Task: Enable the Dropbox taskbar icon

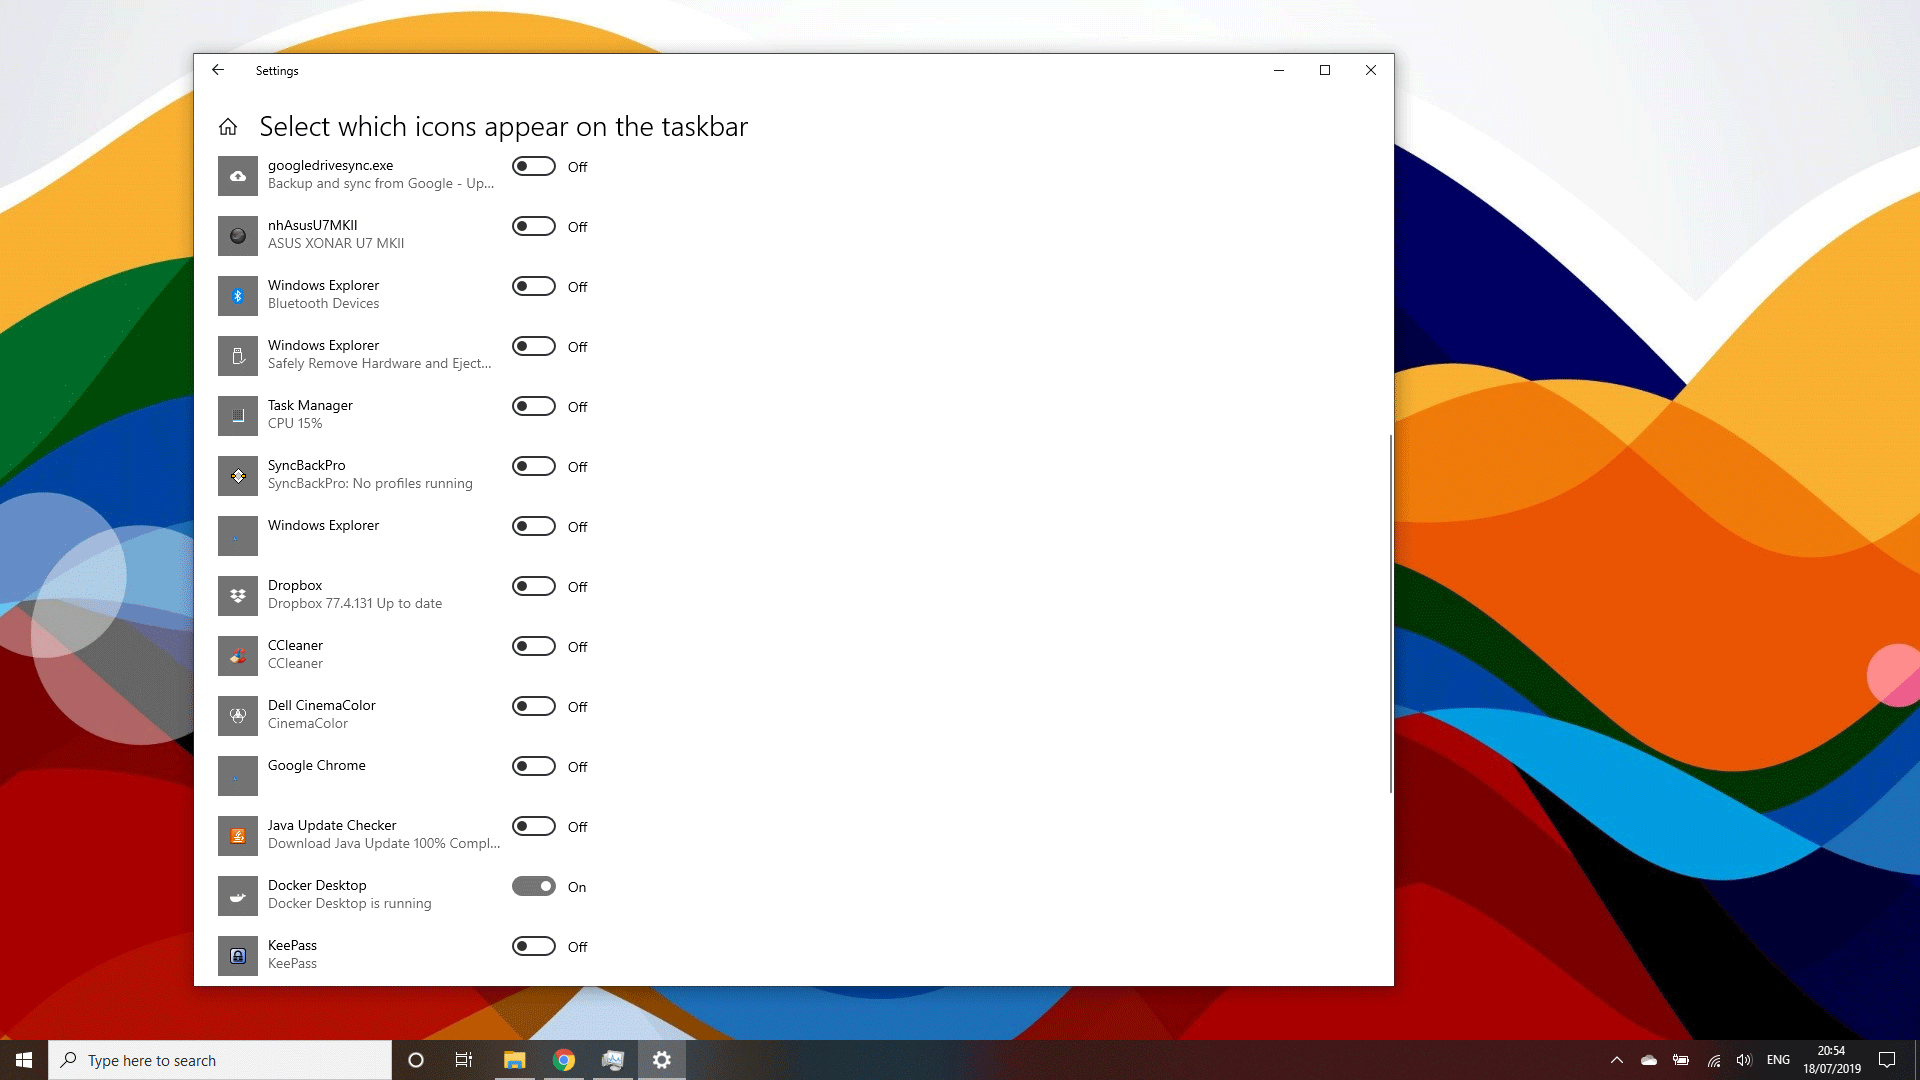Action: click(x=533, y=586)
